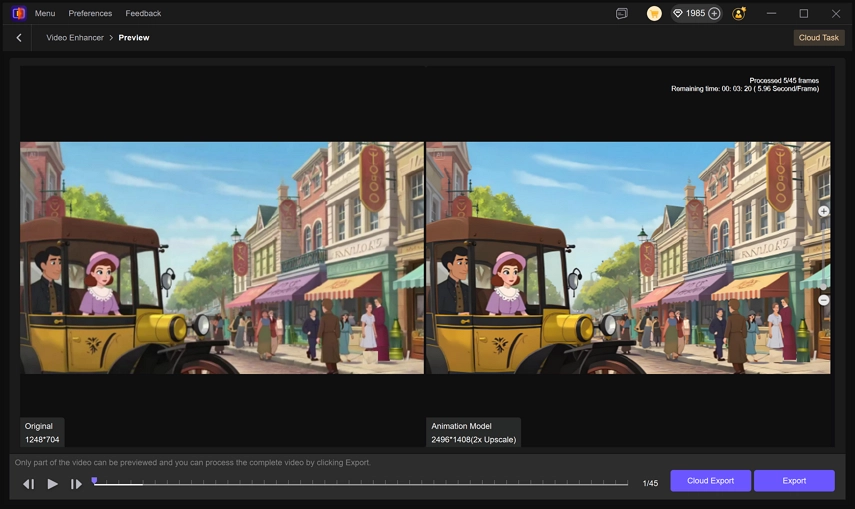This screenshot has height=509, width=855.
Task: Zoom in on the preview
Action: [x=824, y=212]
